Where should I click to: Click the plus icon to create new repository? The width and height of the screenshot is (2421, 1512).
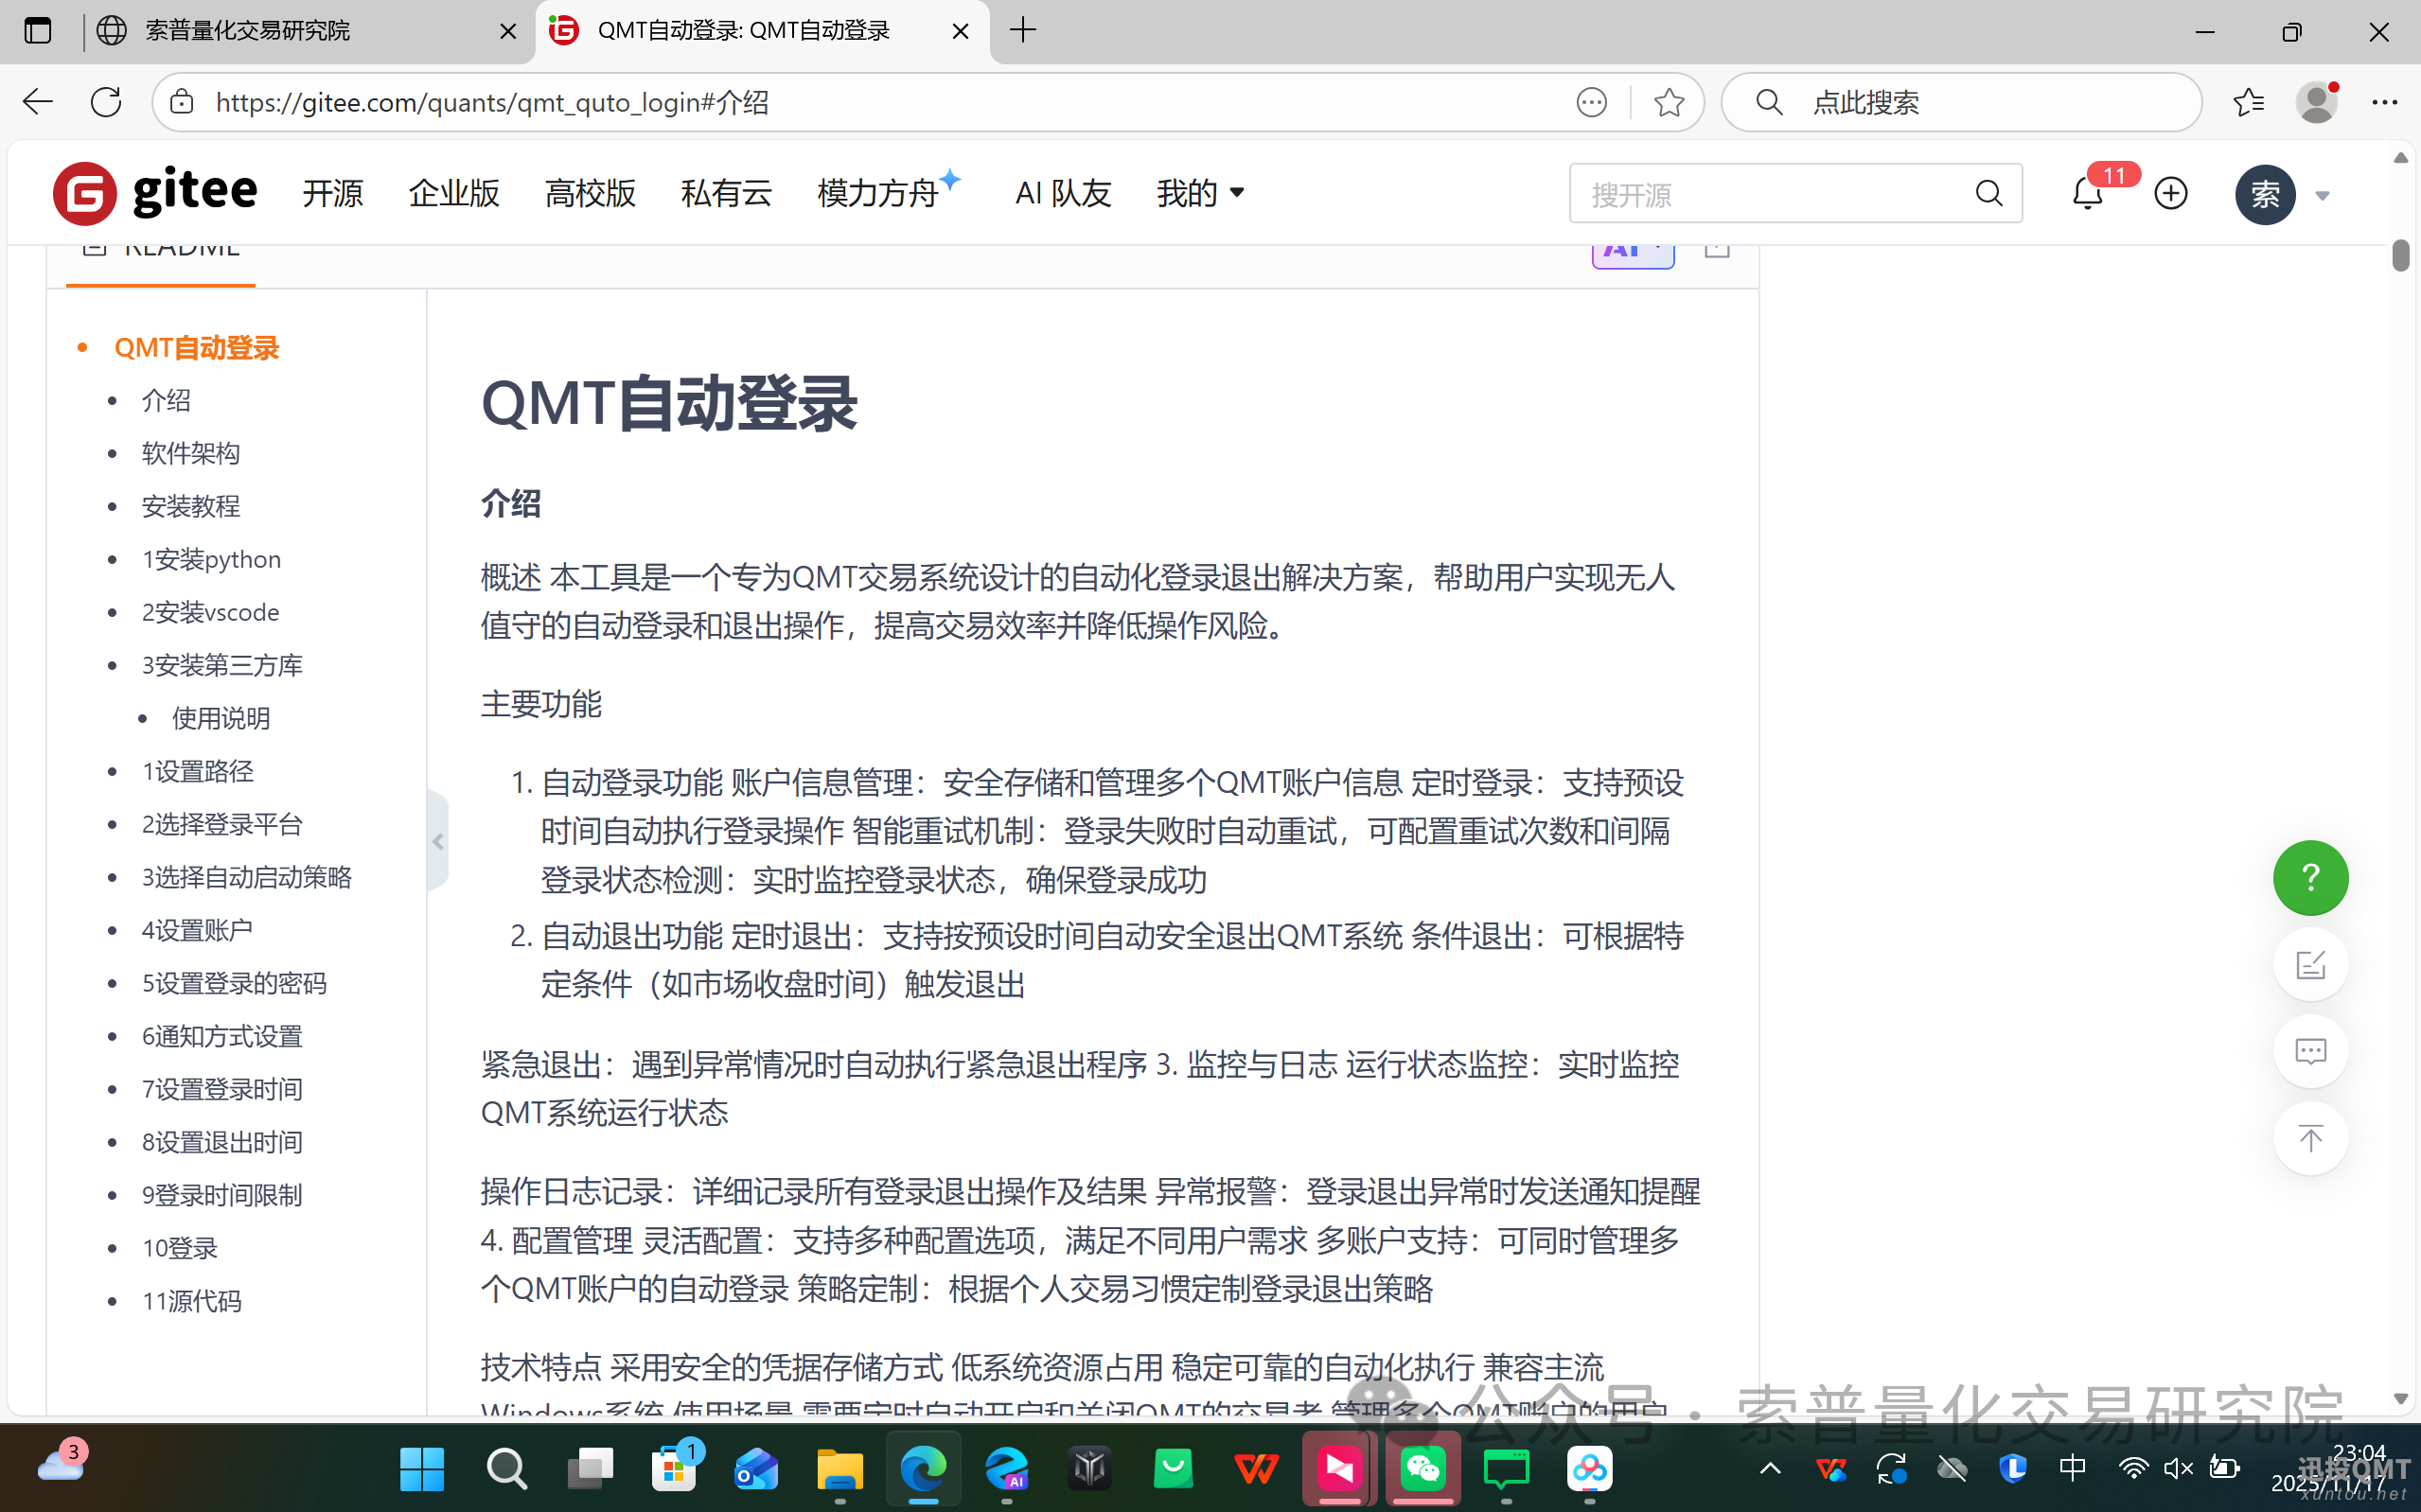[x=2170, y=193]
